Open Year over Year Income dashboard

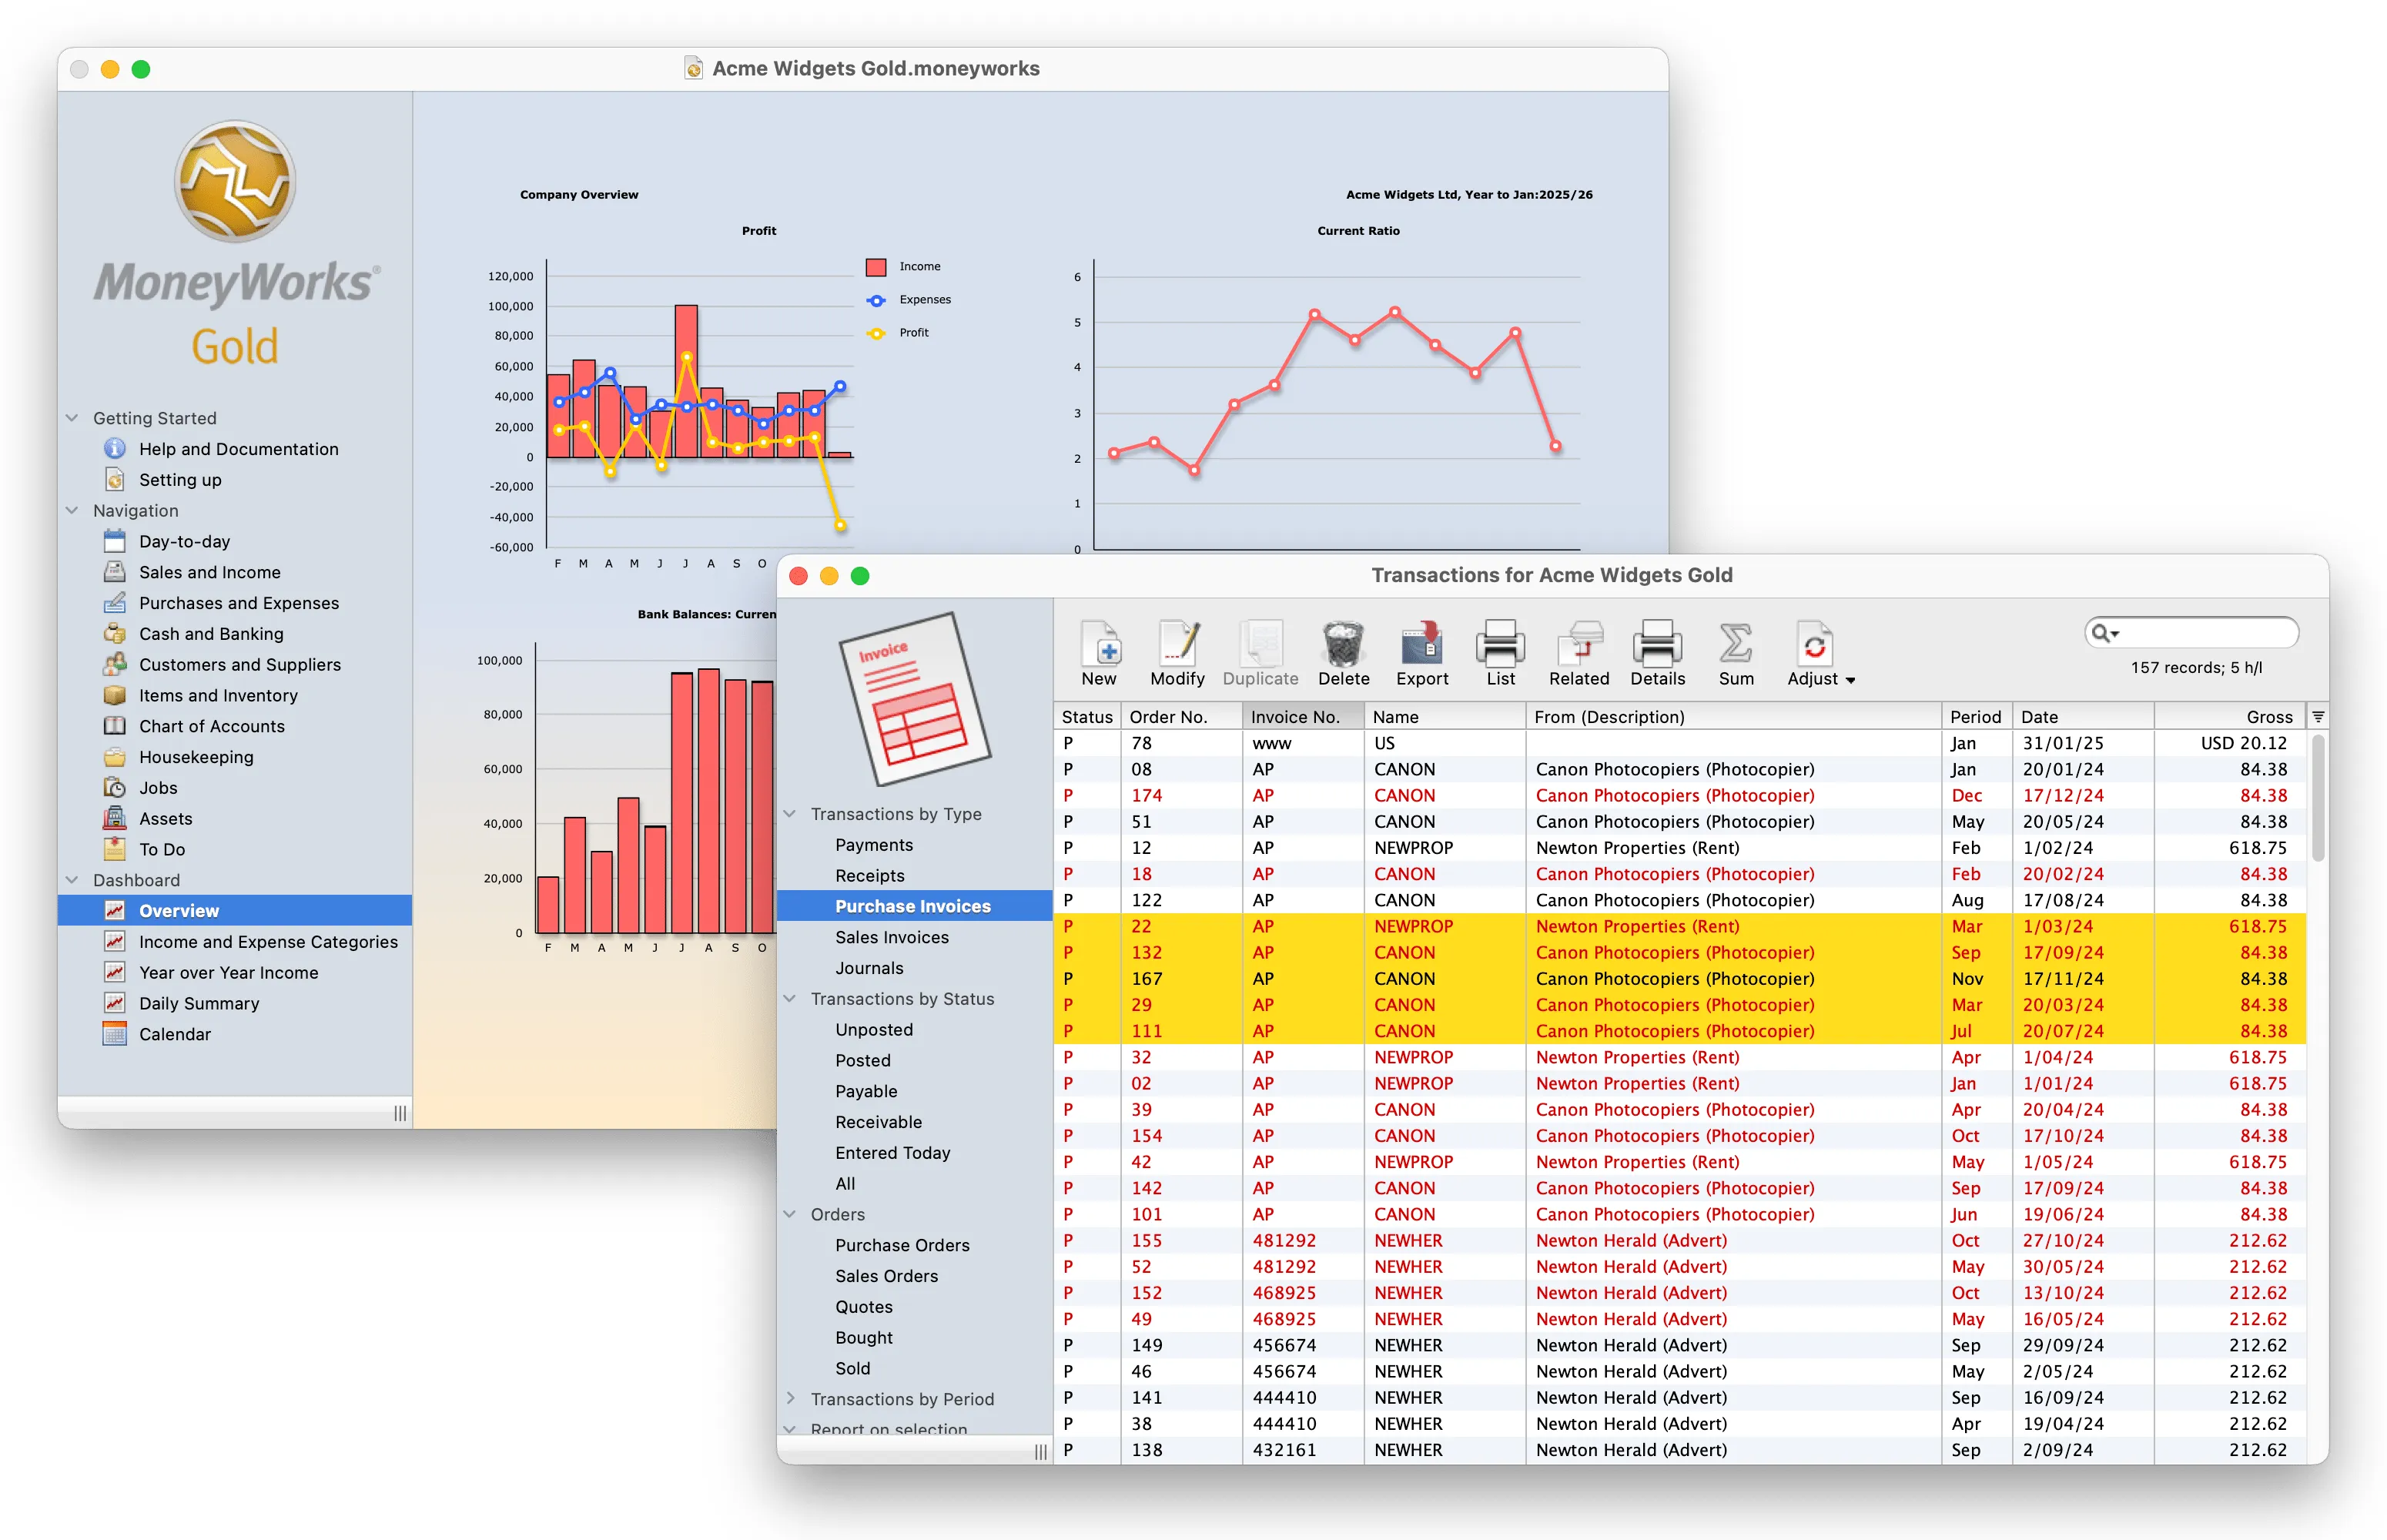pos(228,973)
